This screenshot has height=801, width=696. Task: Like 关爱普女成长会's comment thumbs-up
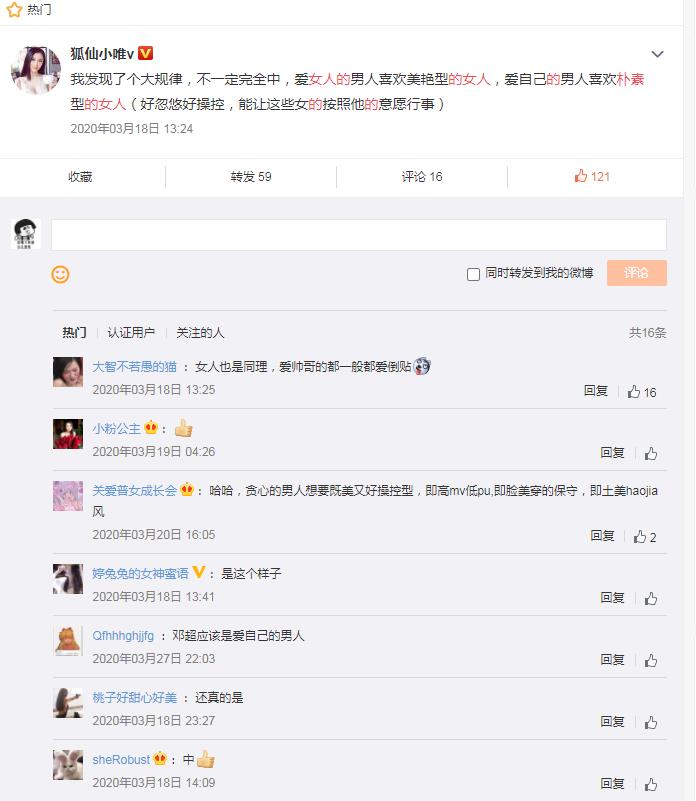[640, 537]
